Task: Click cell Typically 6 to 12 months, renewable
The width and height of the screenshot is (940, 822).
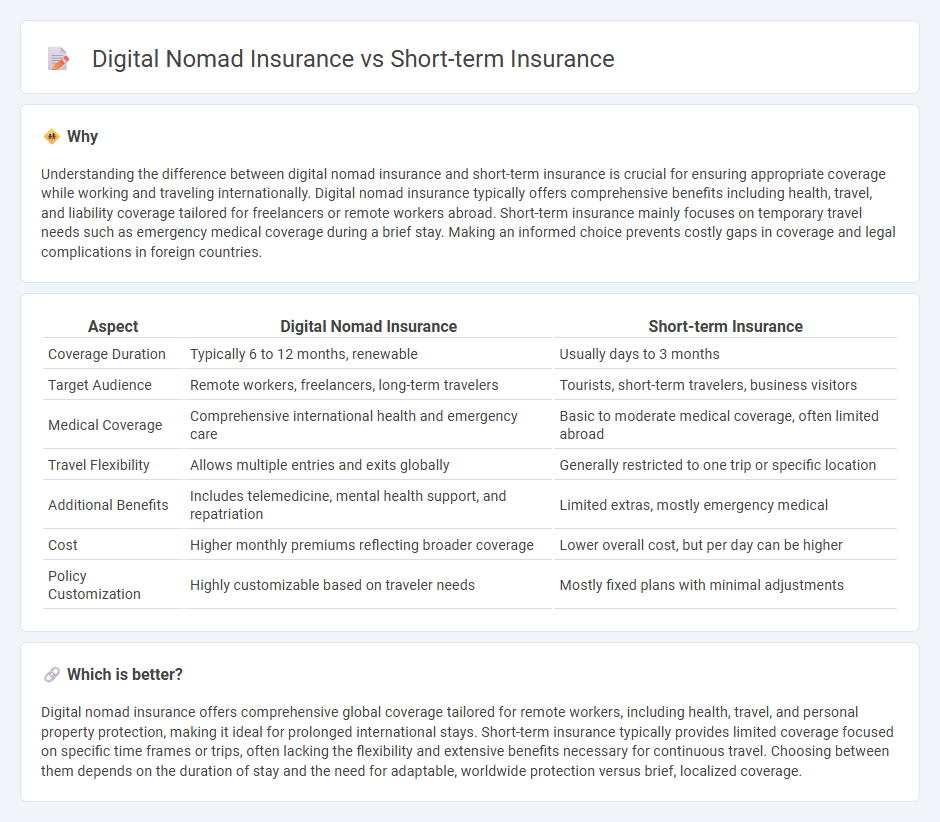Action: (368, 354)
